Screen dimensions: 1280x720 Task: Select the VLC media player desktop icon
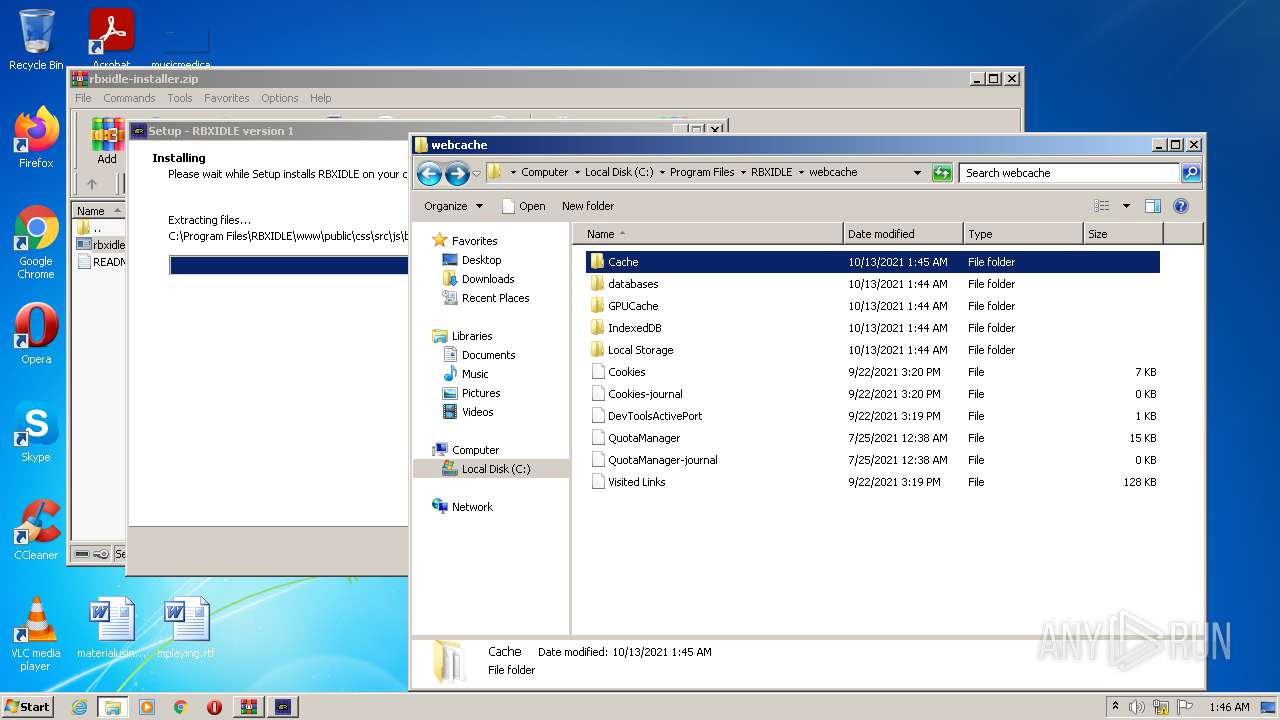(36, 634)
